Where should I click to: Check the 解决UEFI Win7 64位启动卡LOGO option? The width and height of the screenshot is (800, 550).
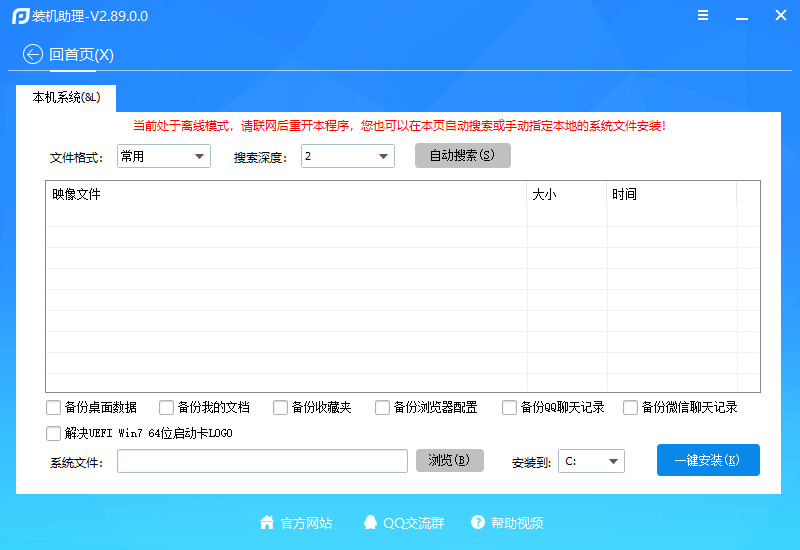pyautogui.click(x=54, y=434)
